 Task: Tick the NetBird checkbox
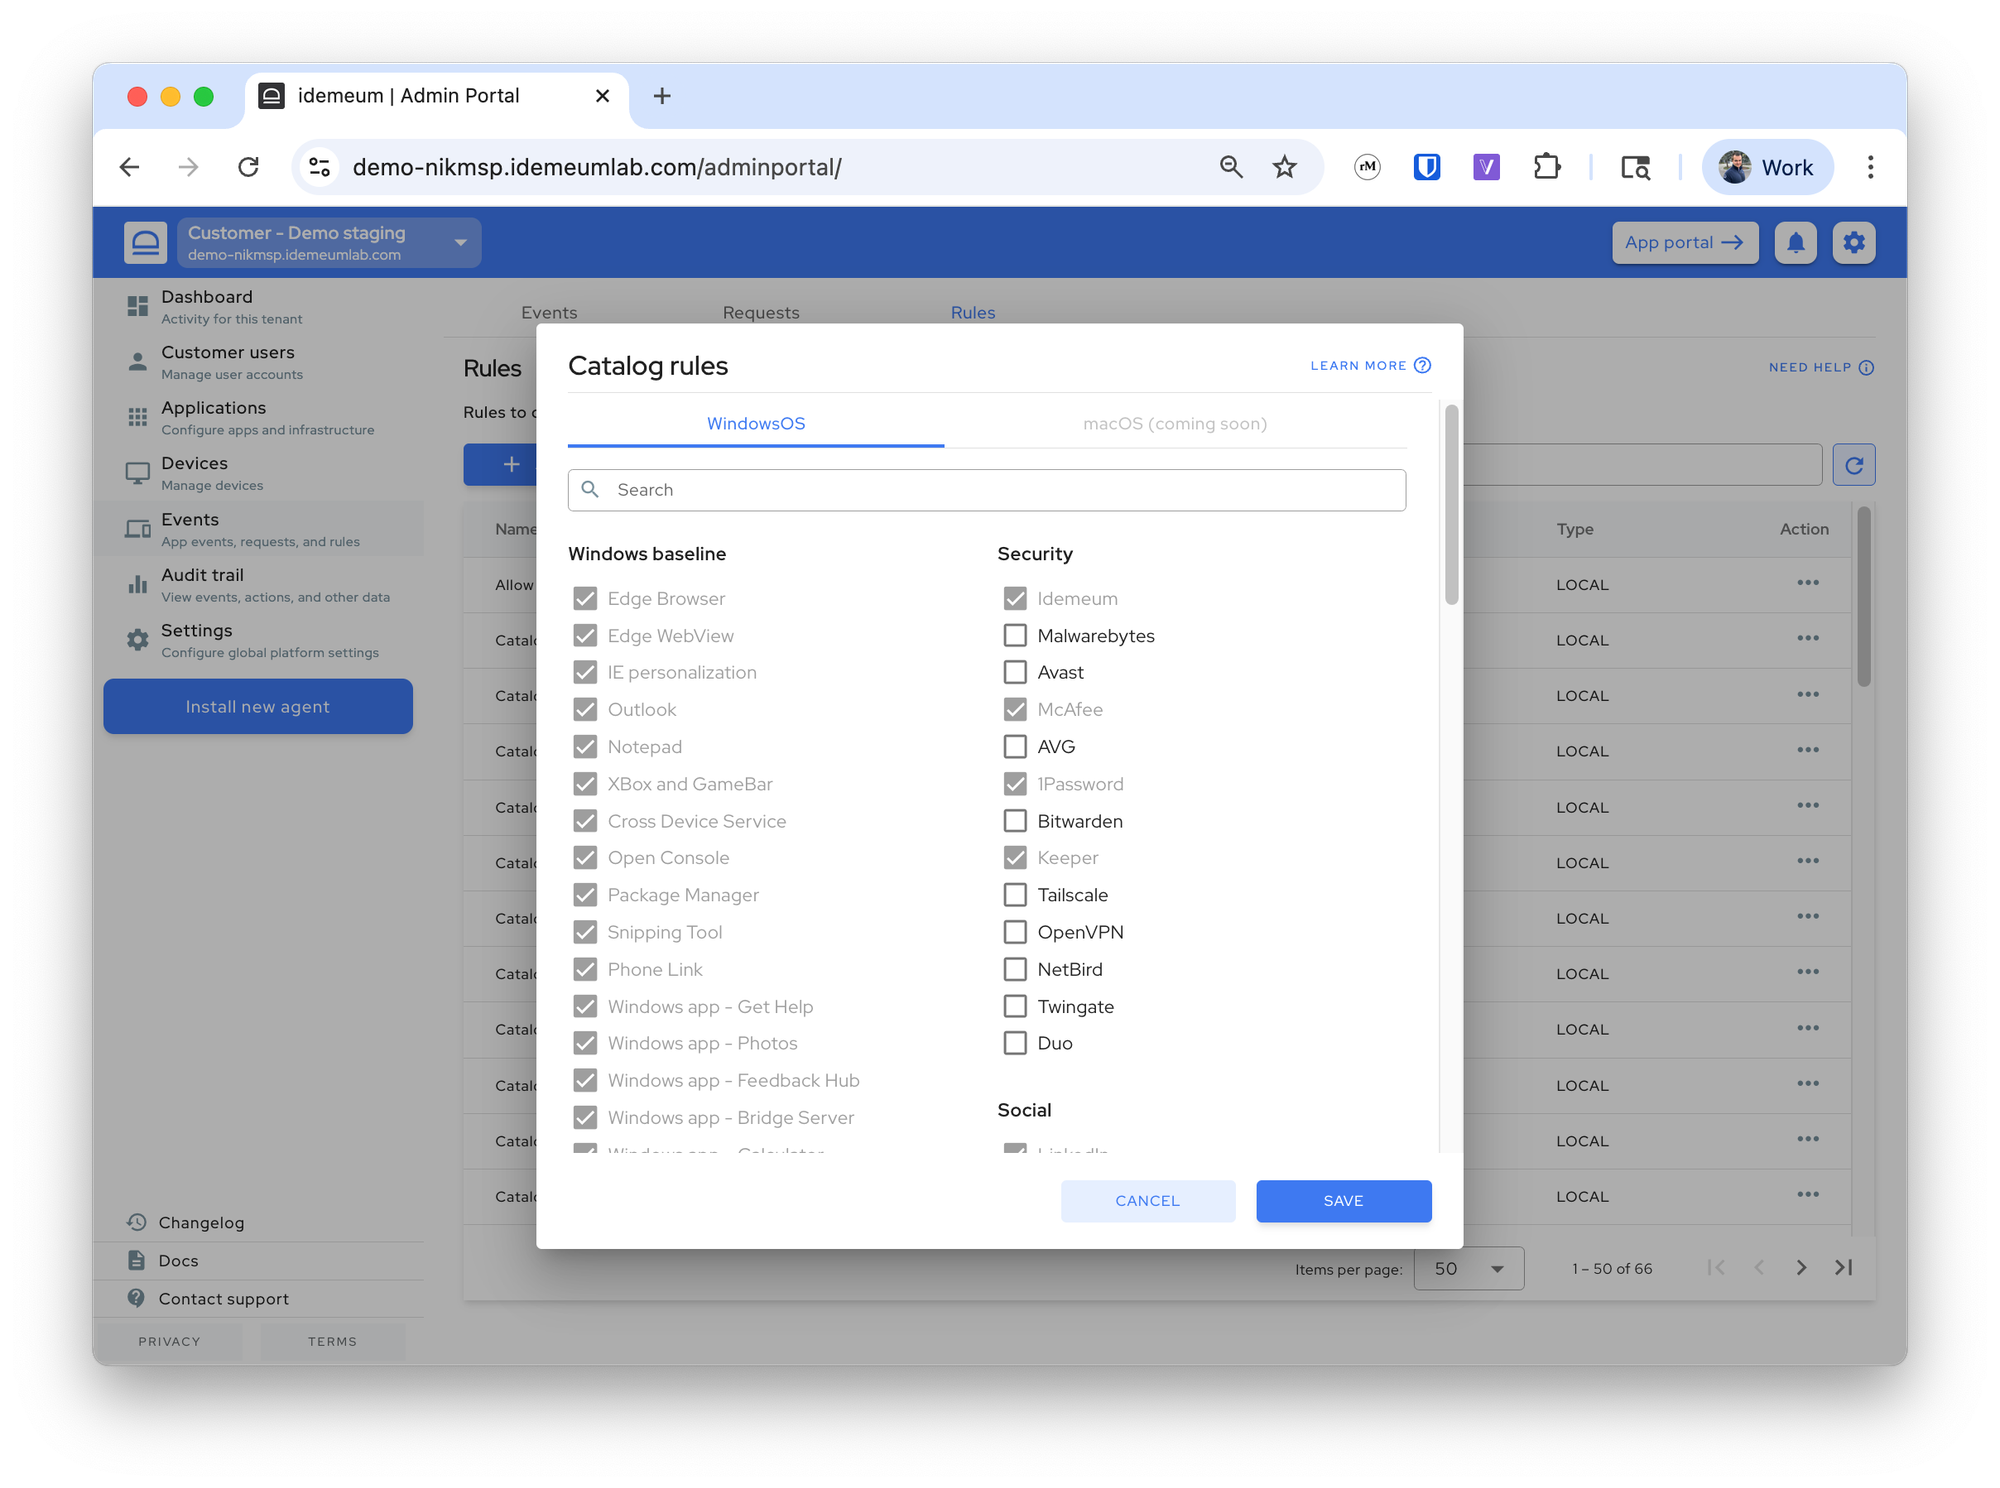click(1015, 969)
